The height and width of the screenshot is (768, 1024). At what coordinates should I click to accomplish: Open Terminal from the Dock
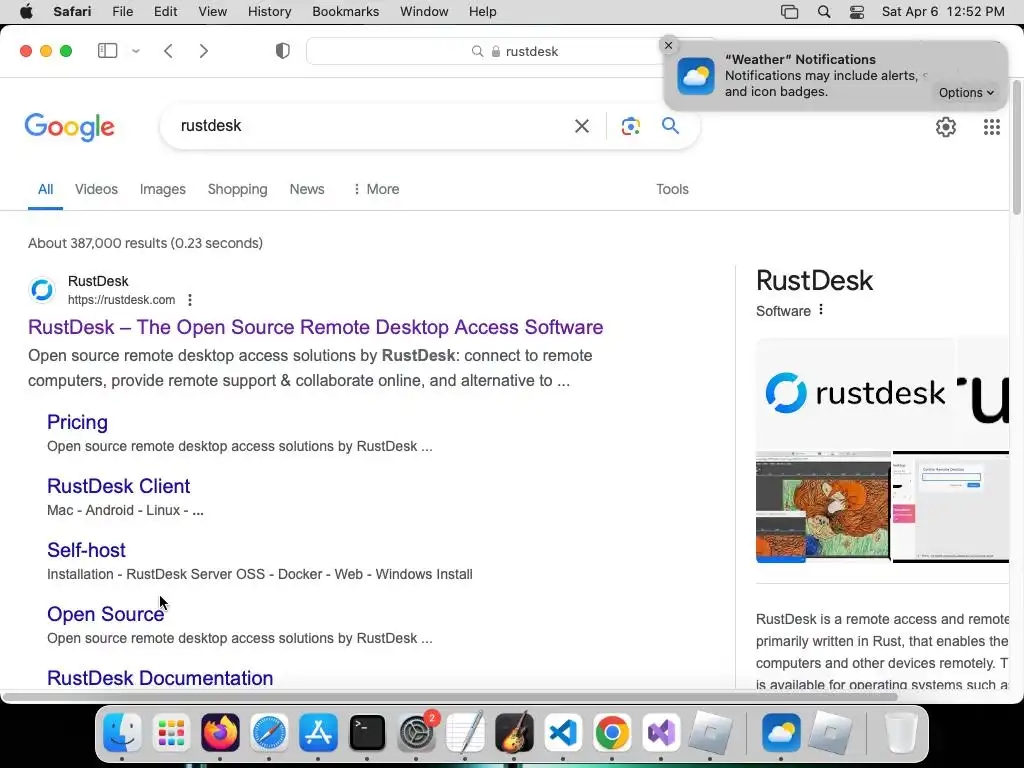[x=367, y=733]
